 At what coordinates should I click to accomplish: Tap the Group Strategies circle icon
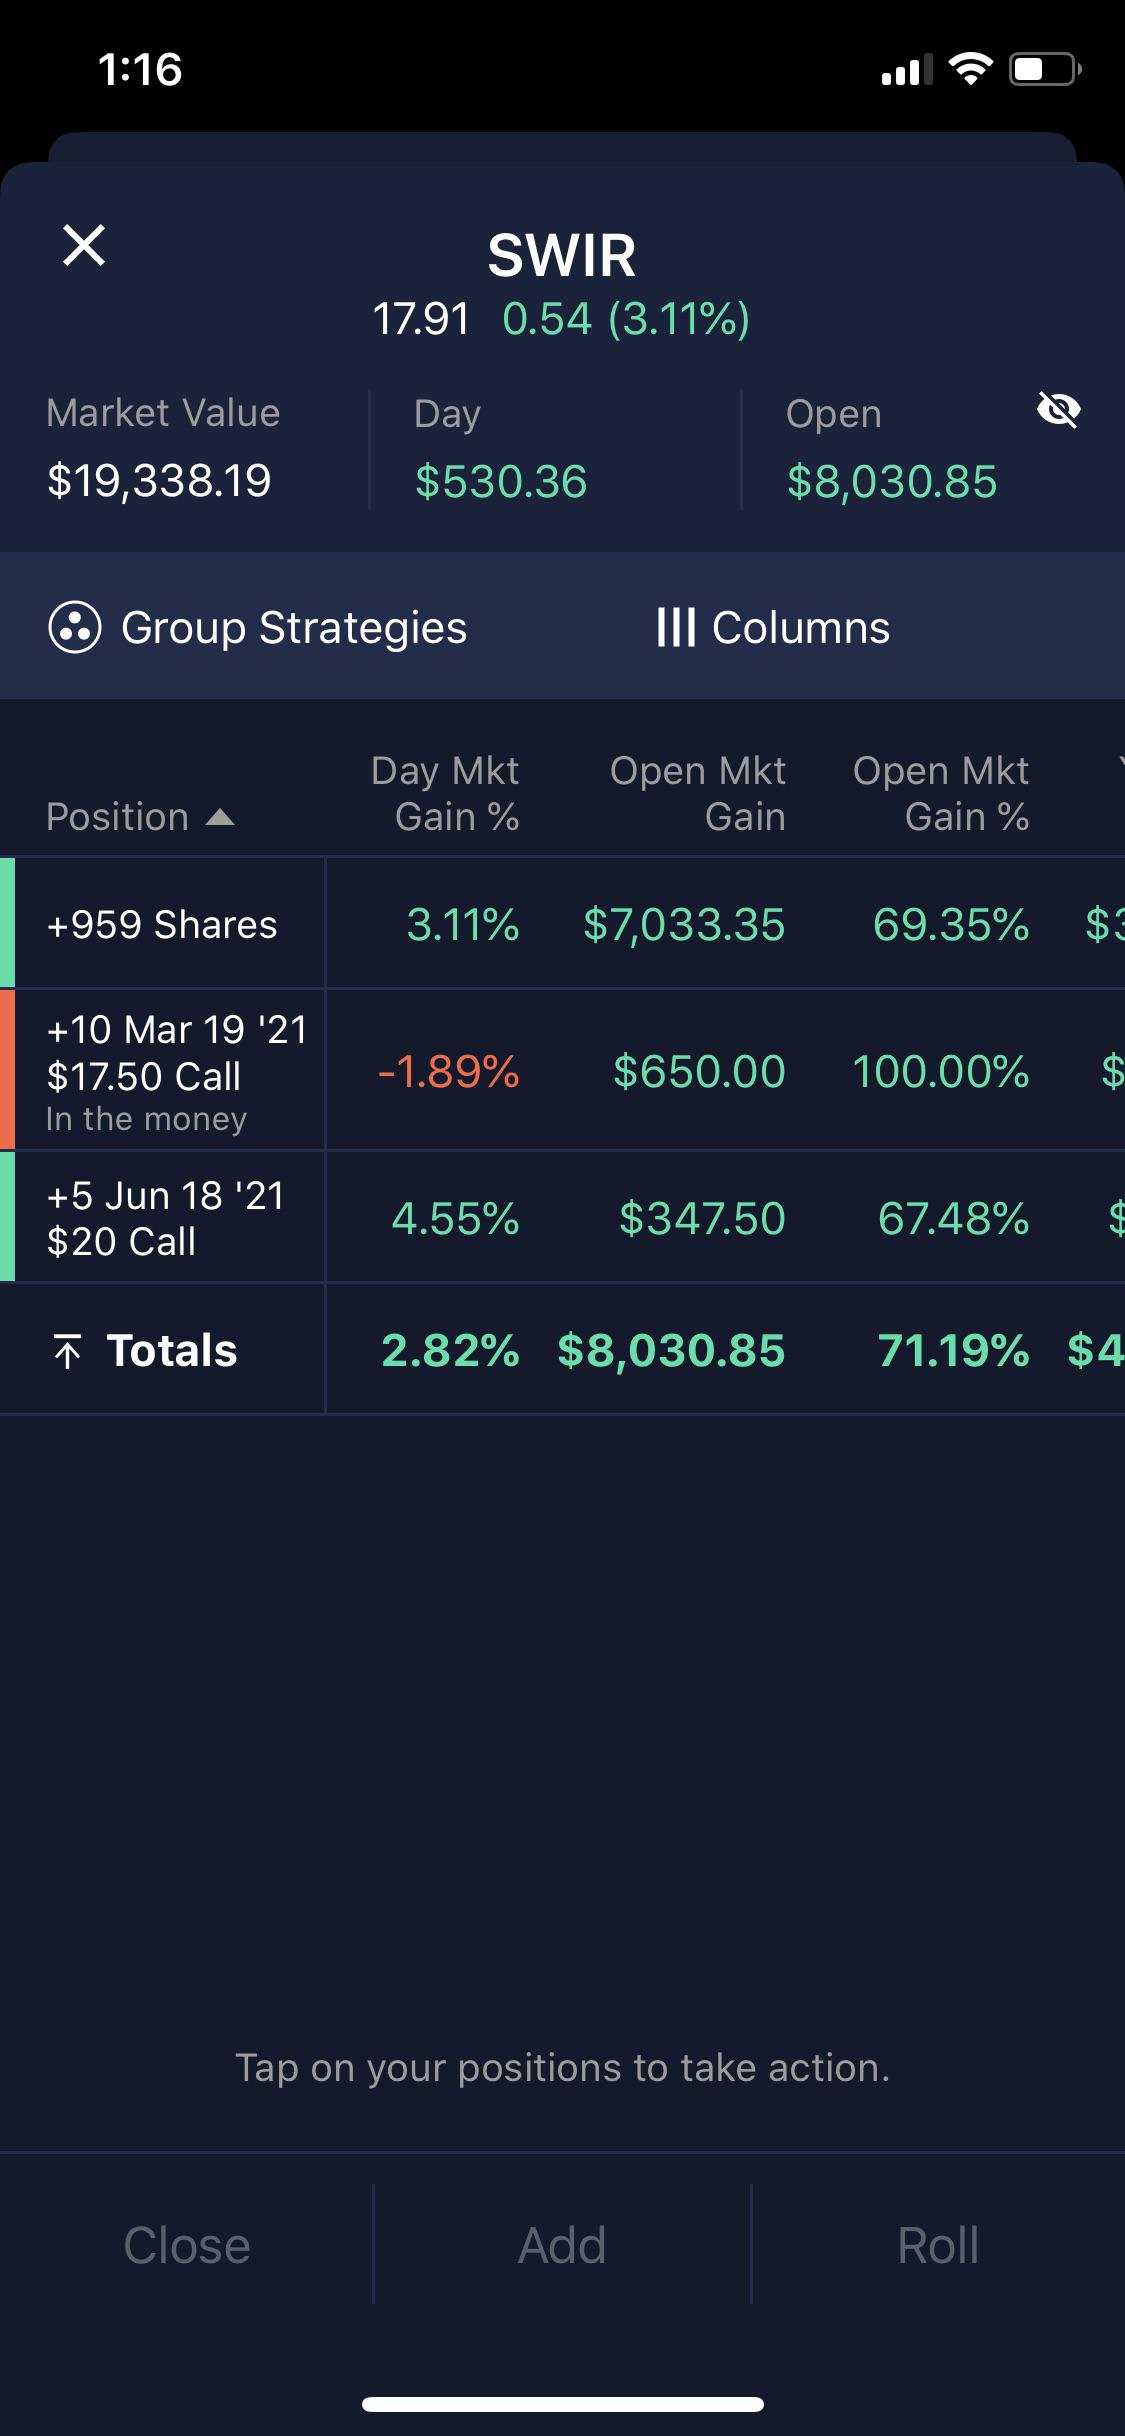(75, 628)
